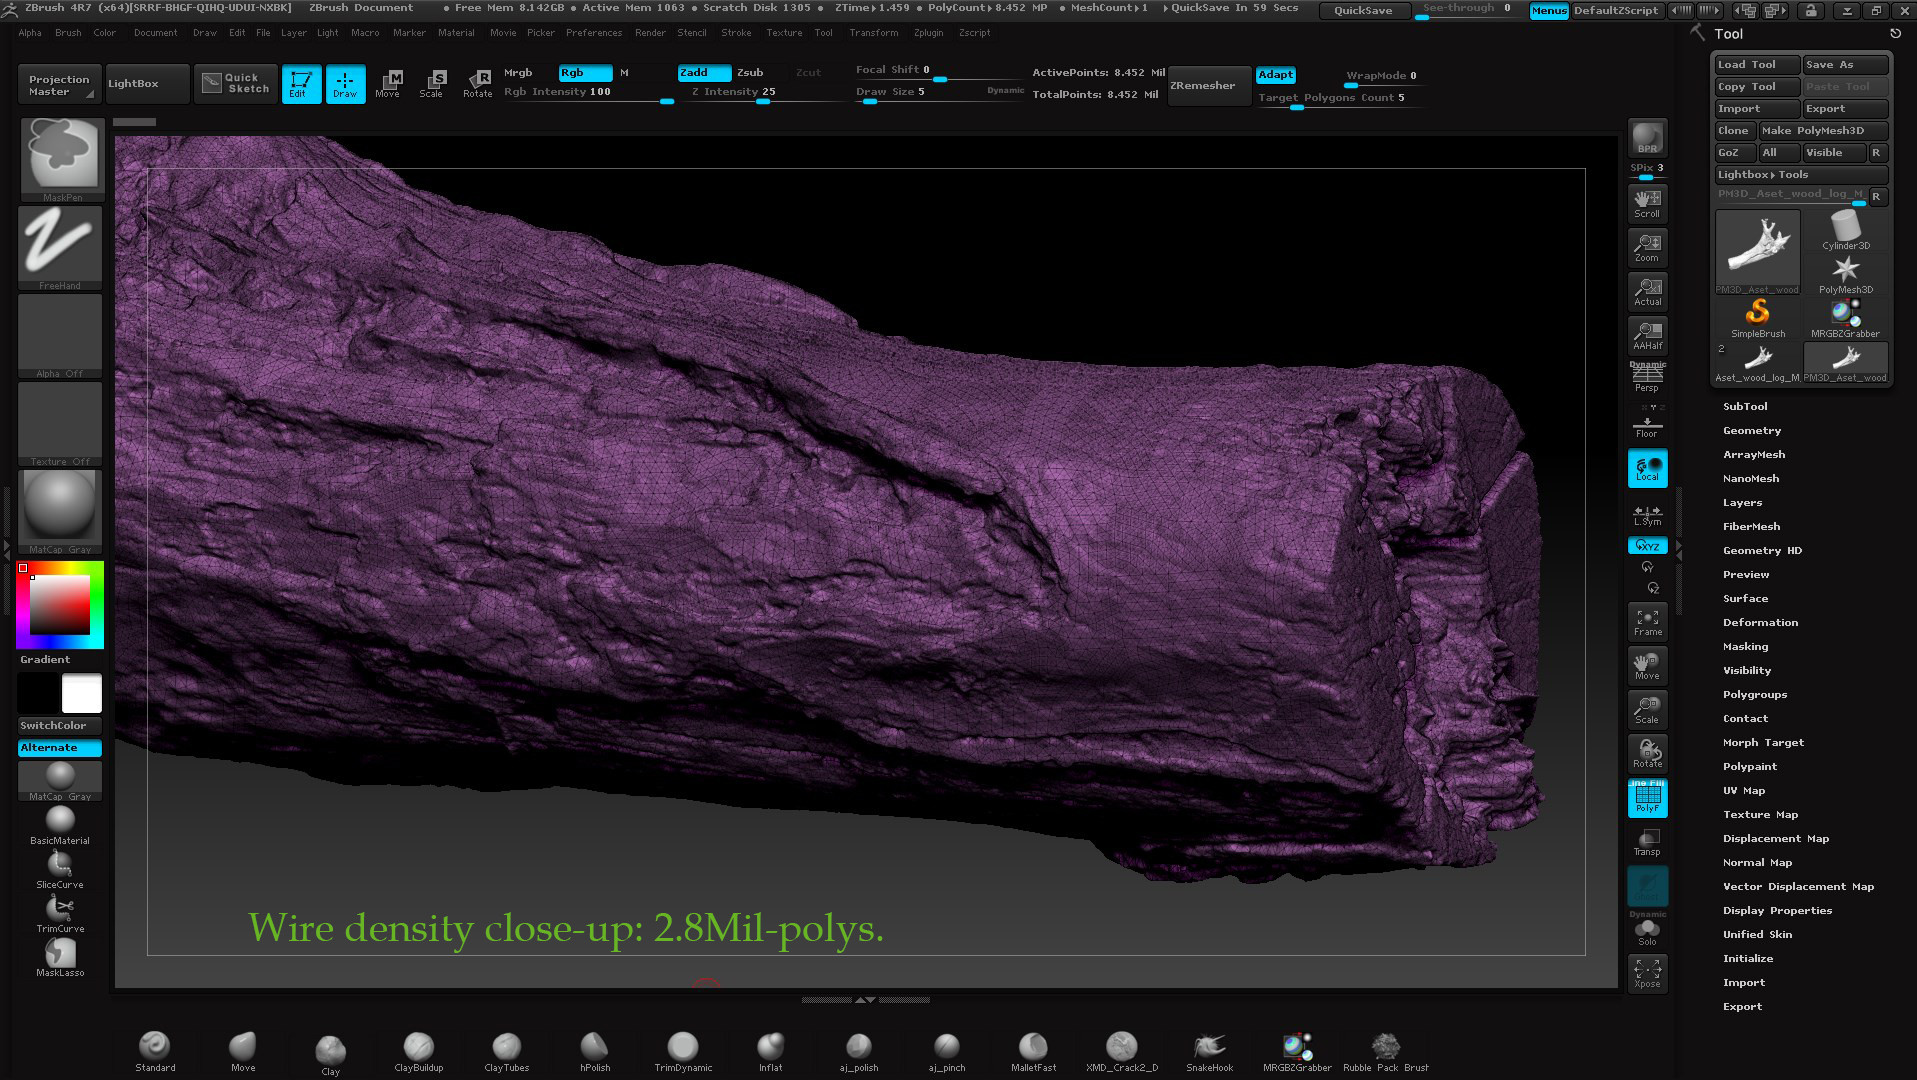Click the MatCap Gray material thumbnail
Viewport: 1917px width, 1080px height.
point(60,510)
